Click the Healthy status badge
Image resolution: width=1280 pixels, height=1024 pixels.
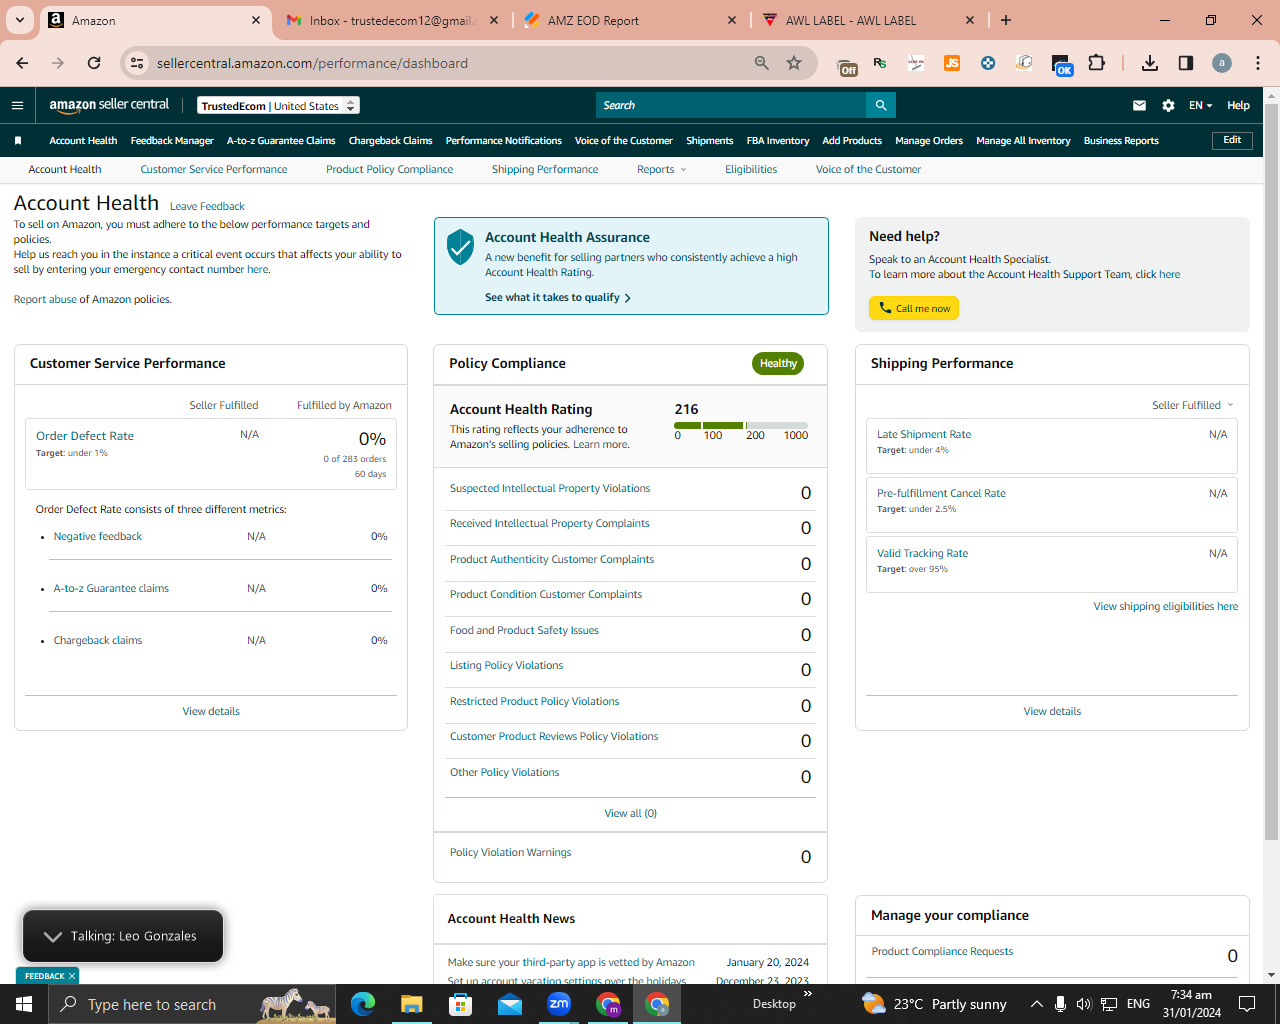click(x=778, y=364)
